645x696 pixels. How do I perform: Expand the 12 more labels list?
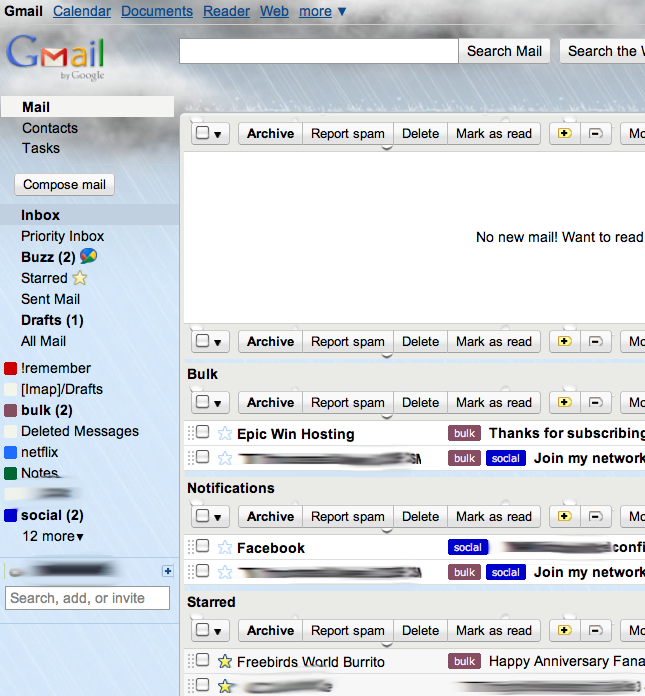pos(53,536)
